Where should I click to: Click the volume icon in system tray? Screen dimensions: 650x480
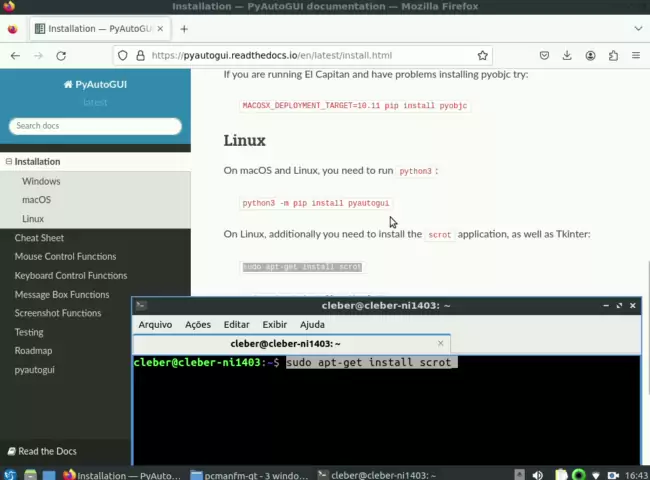point(538,475)
